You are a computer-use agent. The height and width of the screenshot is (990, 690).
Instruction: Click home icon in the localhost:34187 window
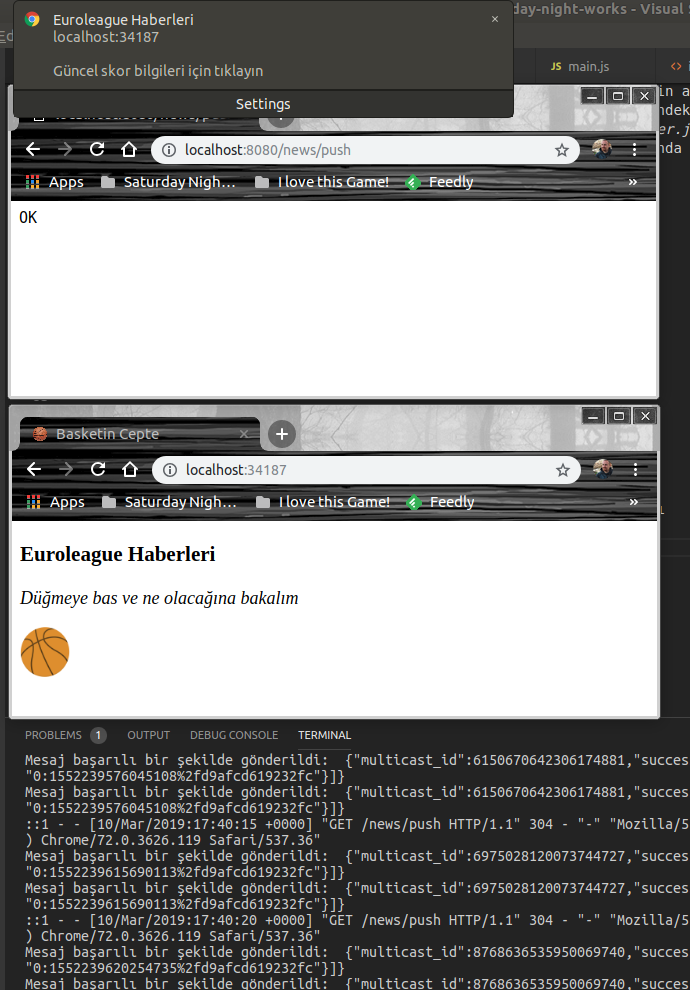pos(130,470)
